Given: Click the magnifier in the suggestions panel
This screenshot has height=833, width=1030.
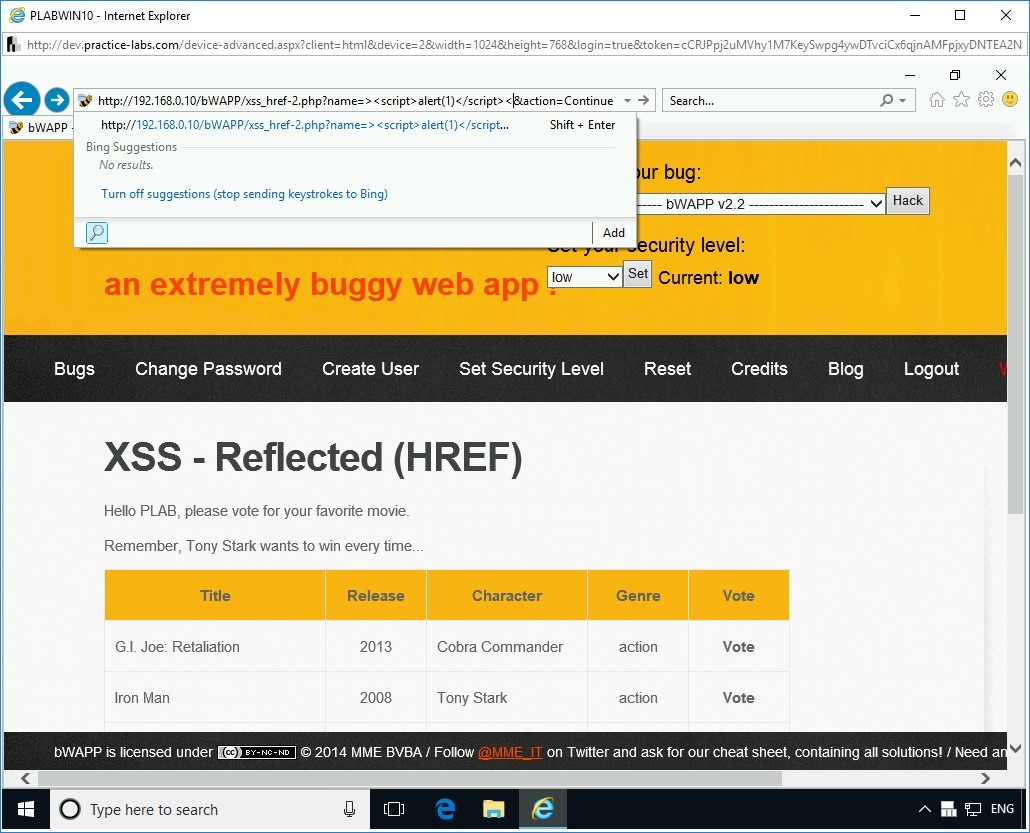Looking at the screenshot, I should coord(96,232).
